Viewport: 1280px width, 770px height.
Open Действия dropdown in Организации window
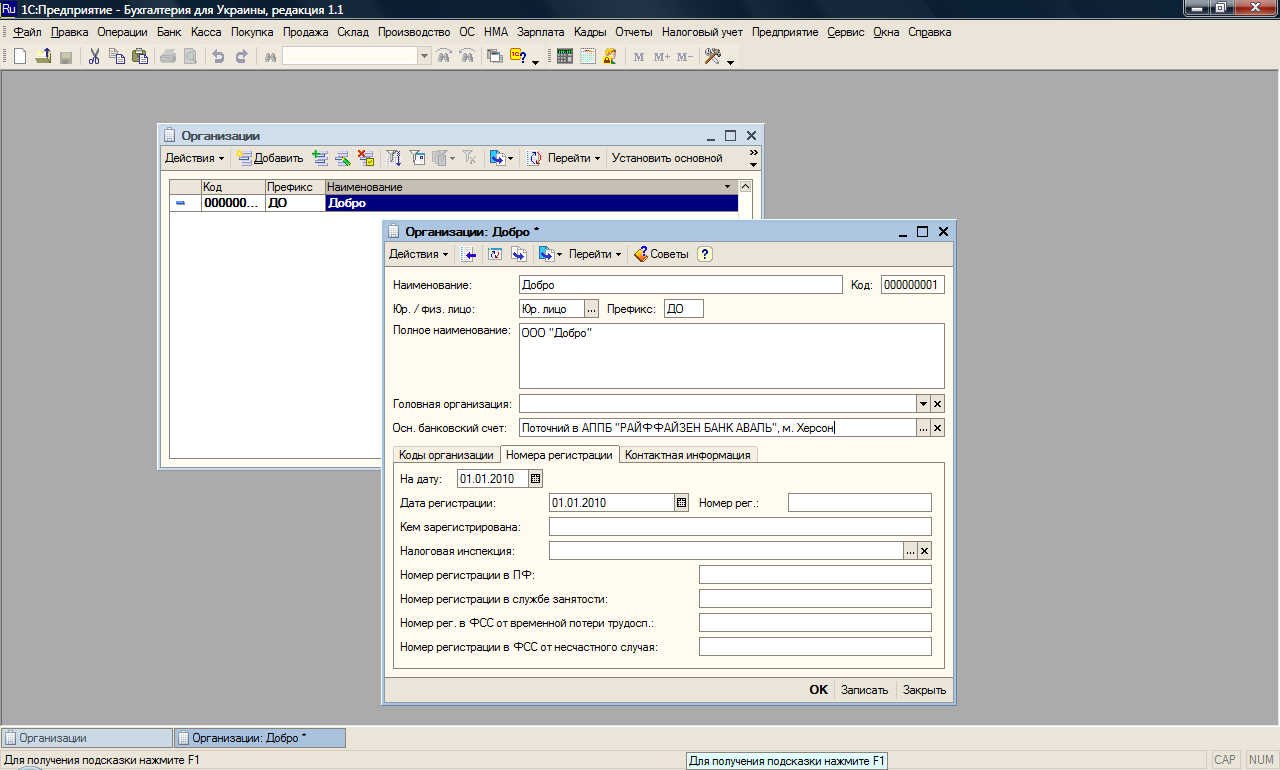point(194,158)
